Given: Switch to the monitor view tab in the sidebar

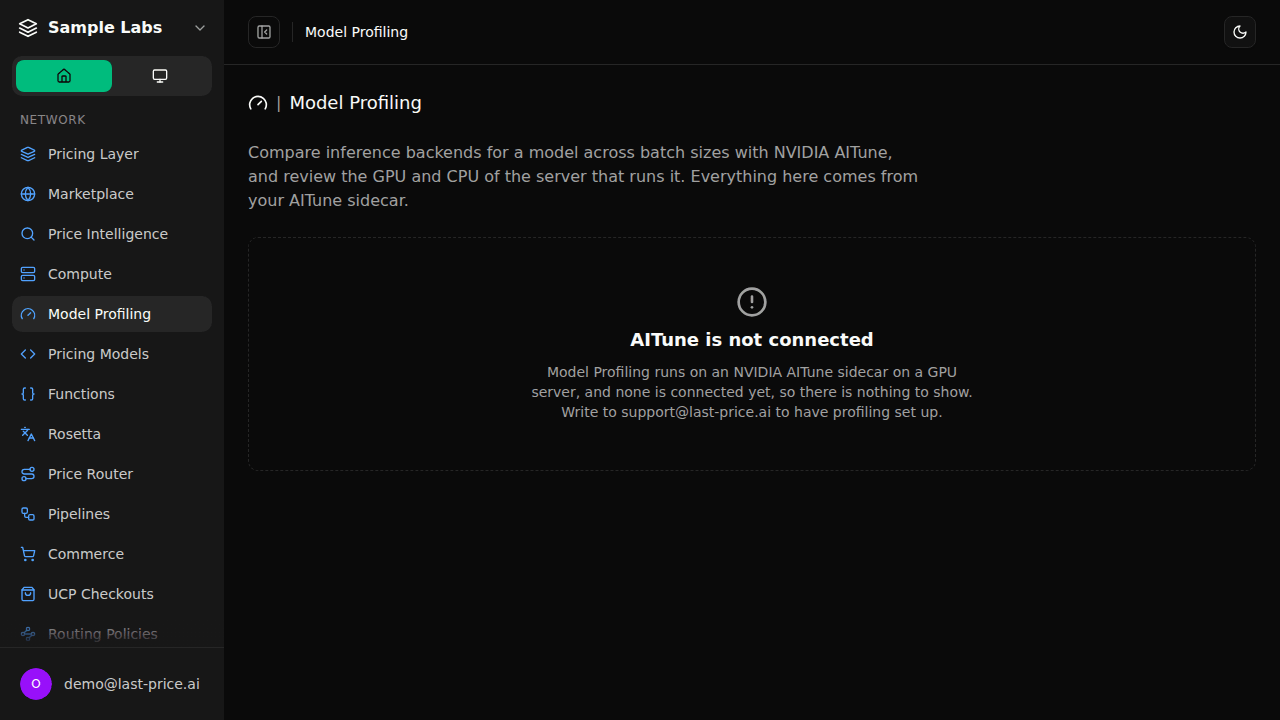Looking at the screenshot, I should [160, 76].
